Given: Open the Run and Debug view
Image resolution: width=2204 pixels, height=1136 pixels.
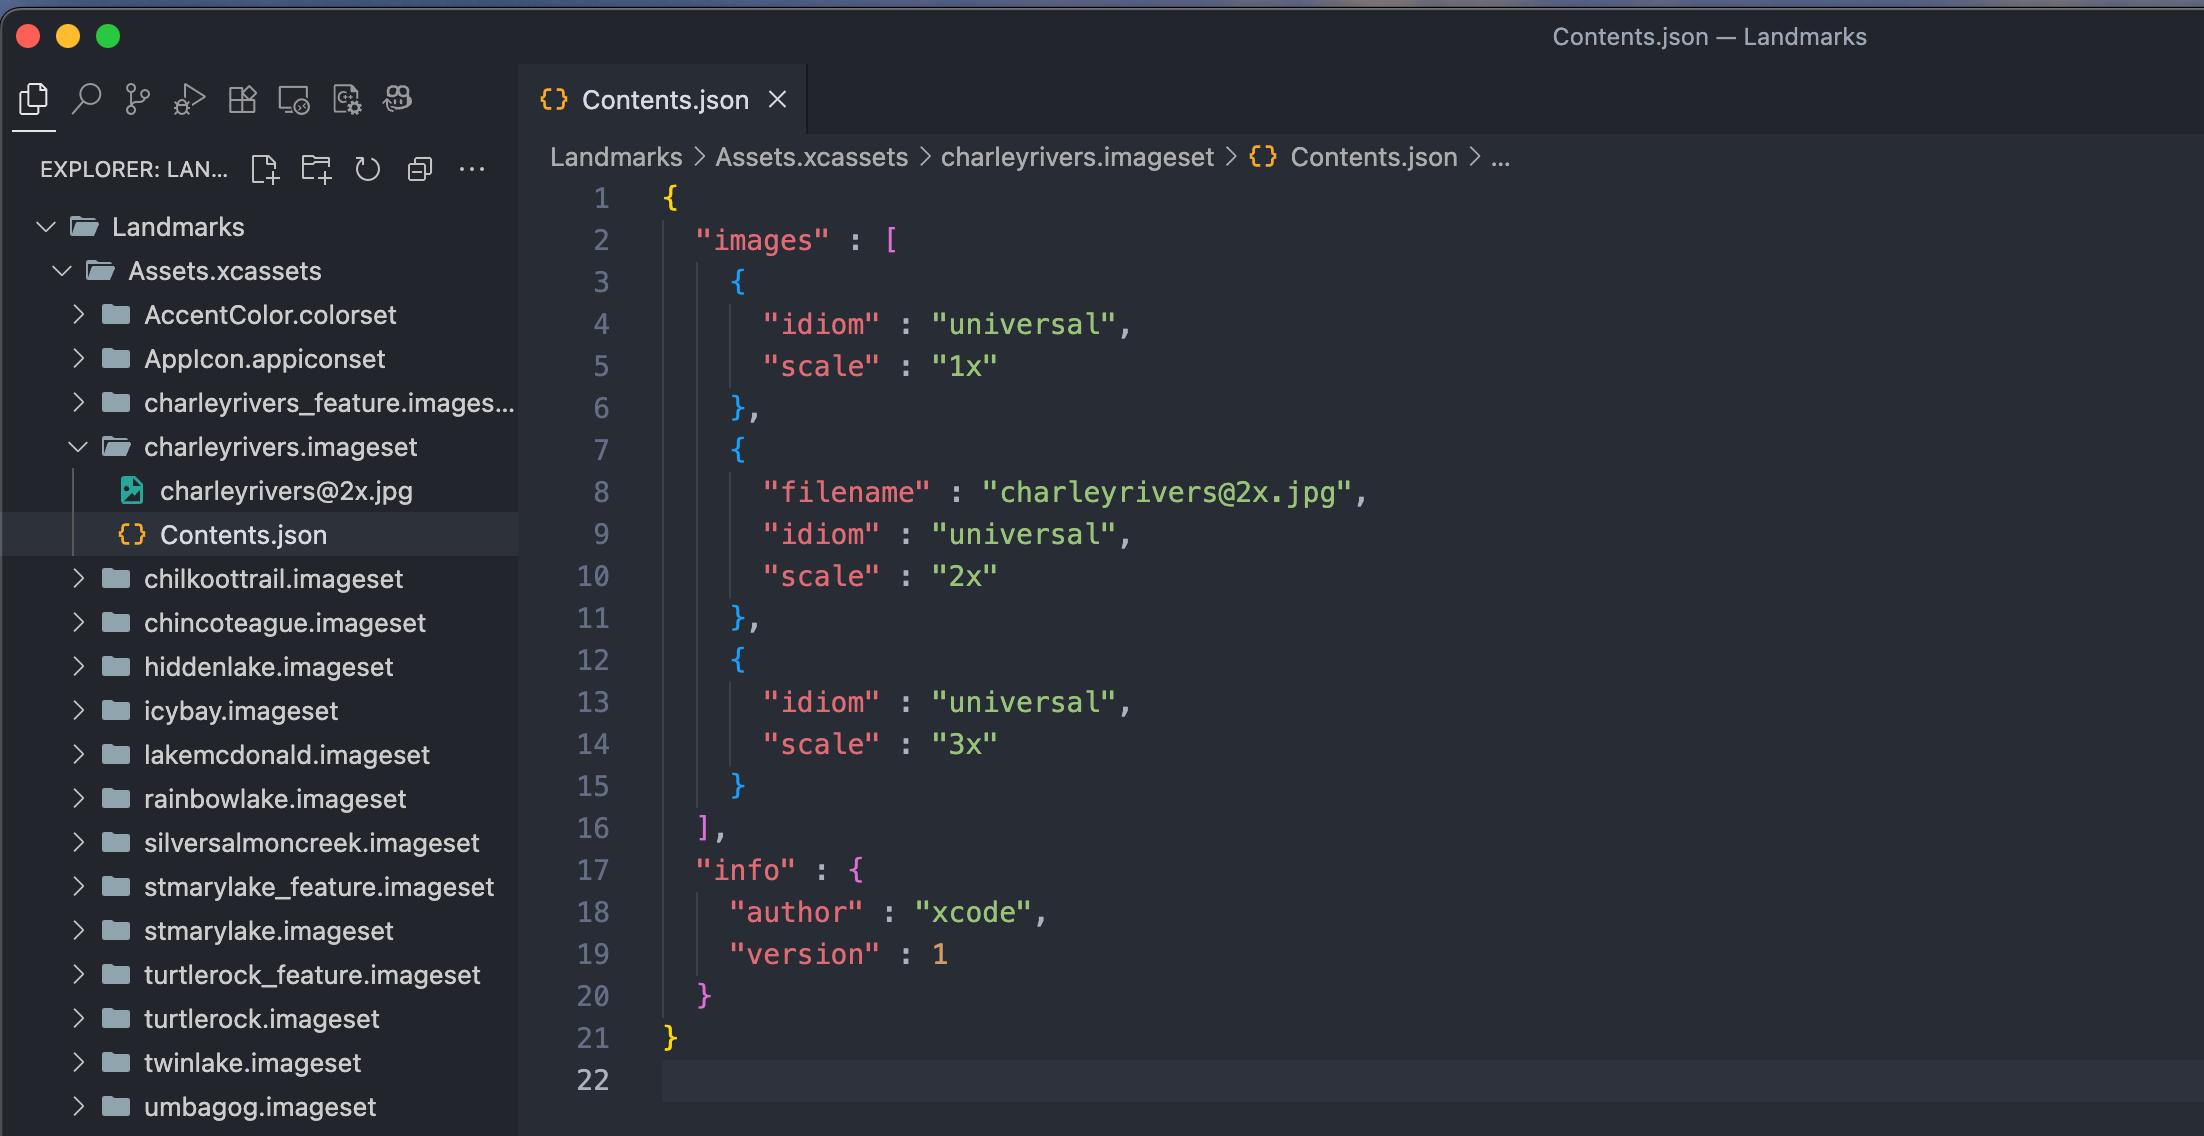Looking at the screenshot, I should (x=189, y=99).
